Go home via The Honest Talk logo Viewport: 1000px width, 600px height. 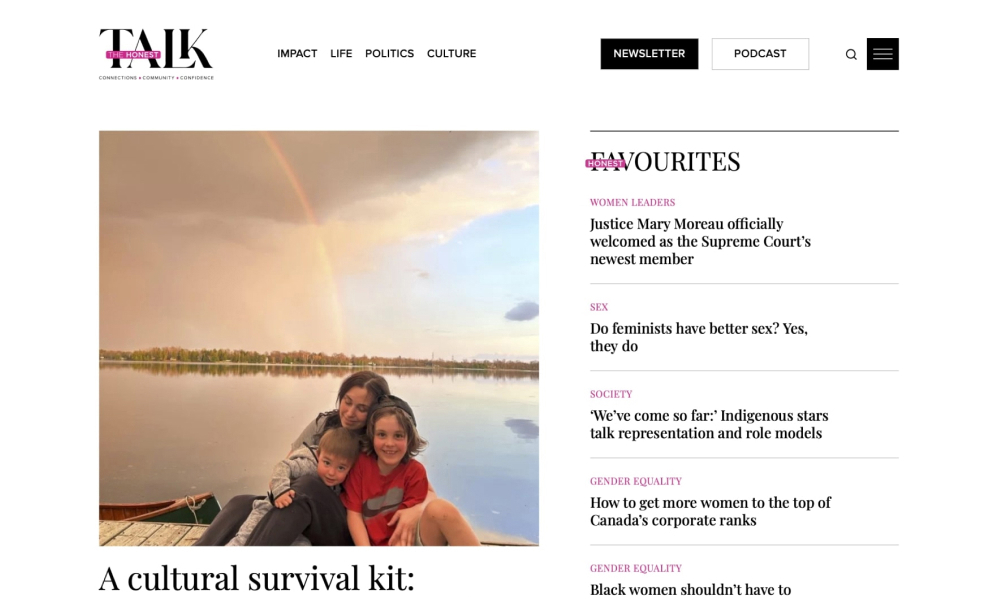pyautogui.click(x=156, y=54)
